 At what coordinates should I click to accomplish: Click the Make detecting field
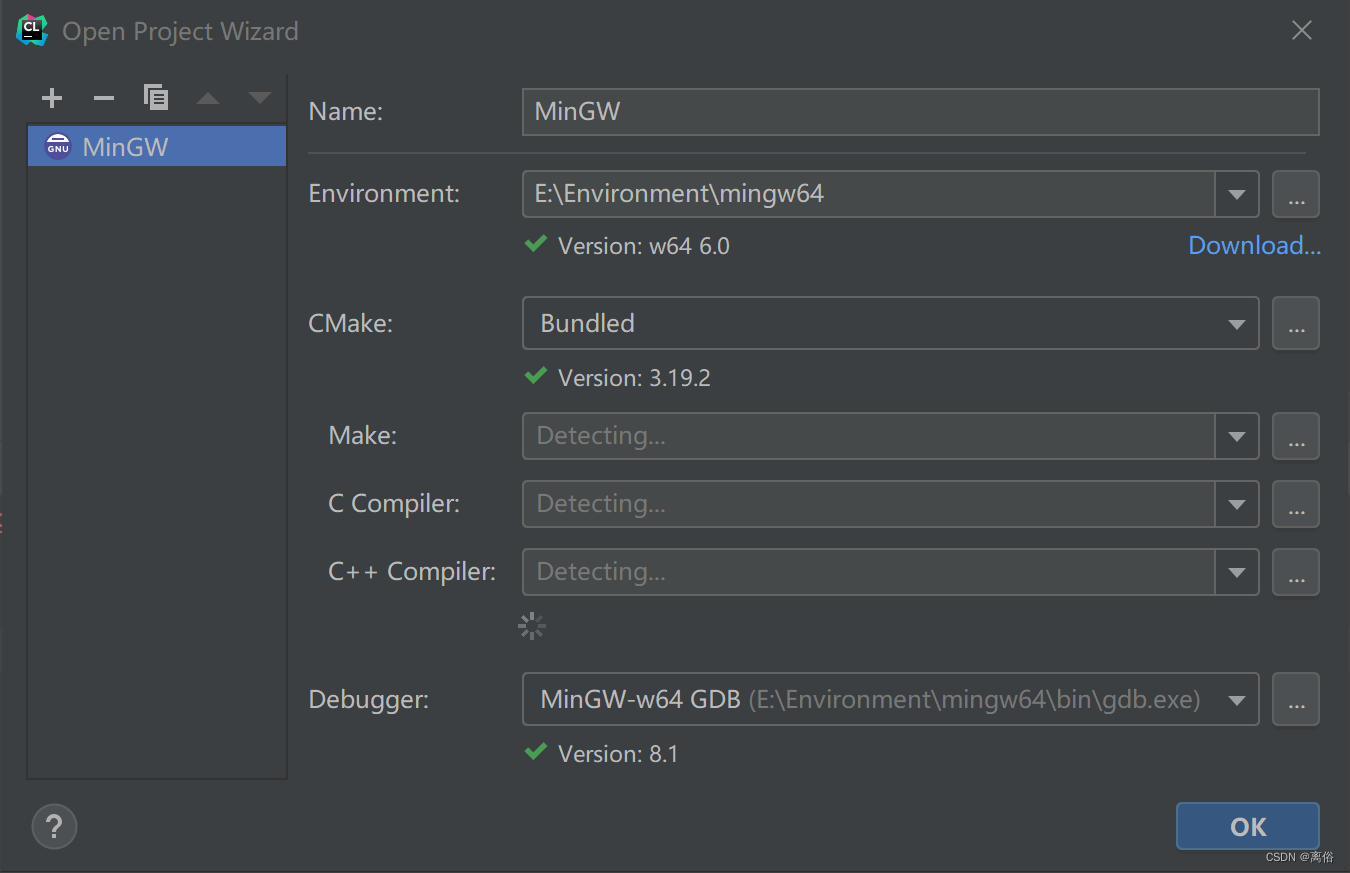[868, 436]
